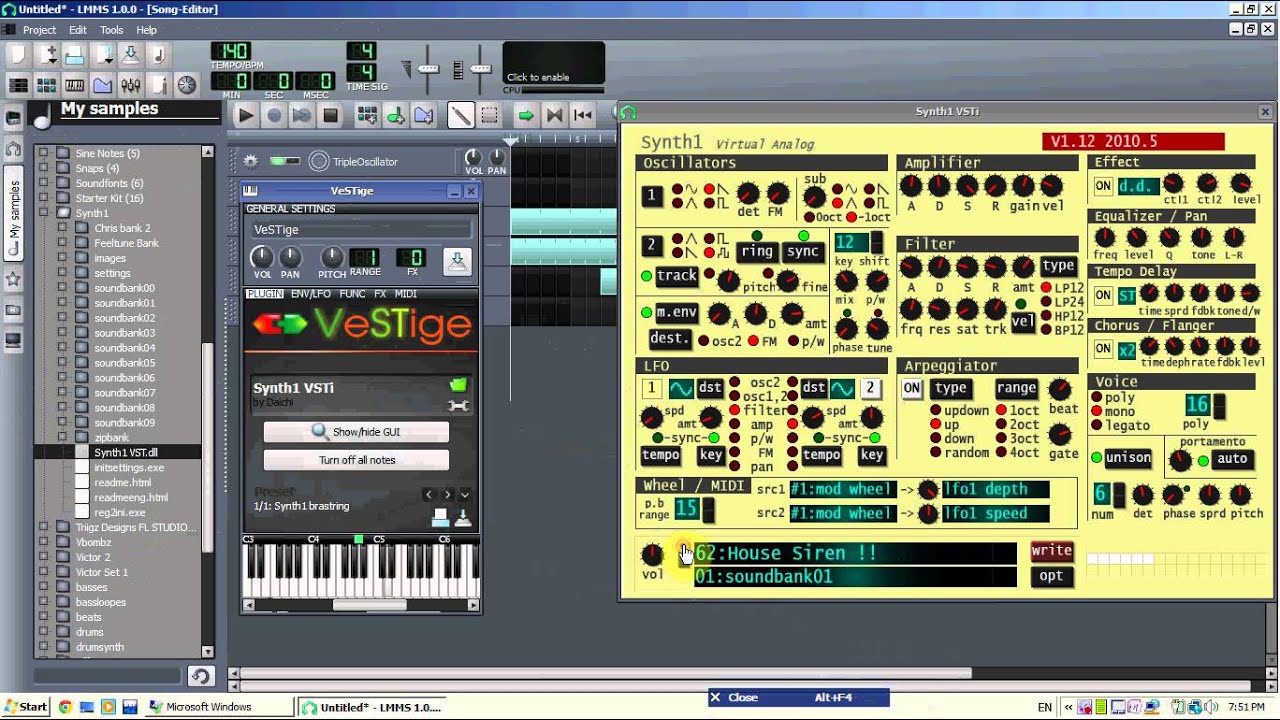Open the lfo1 speed destination selector
The width and height of the screenshot is (1280, 720).
996,513
